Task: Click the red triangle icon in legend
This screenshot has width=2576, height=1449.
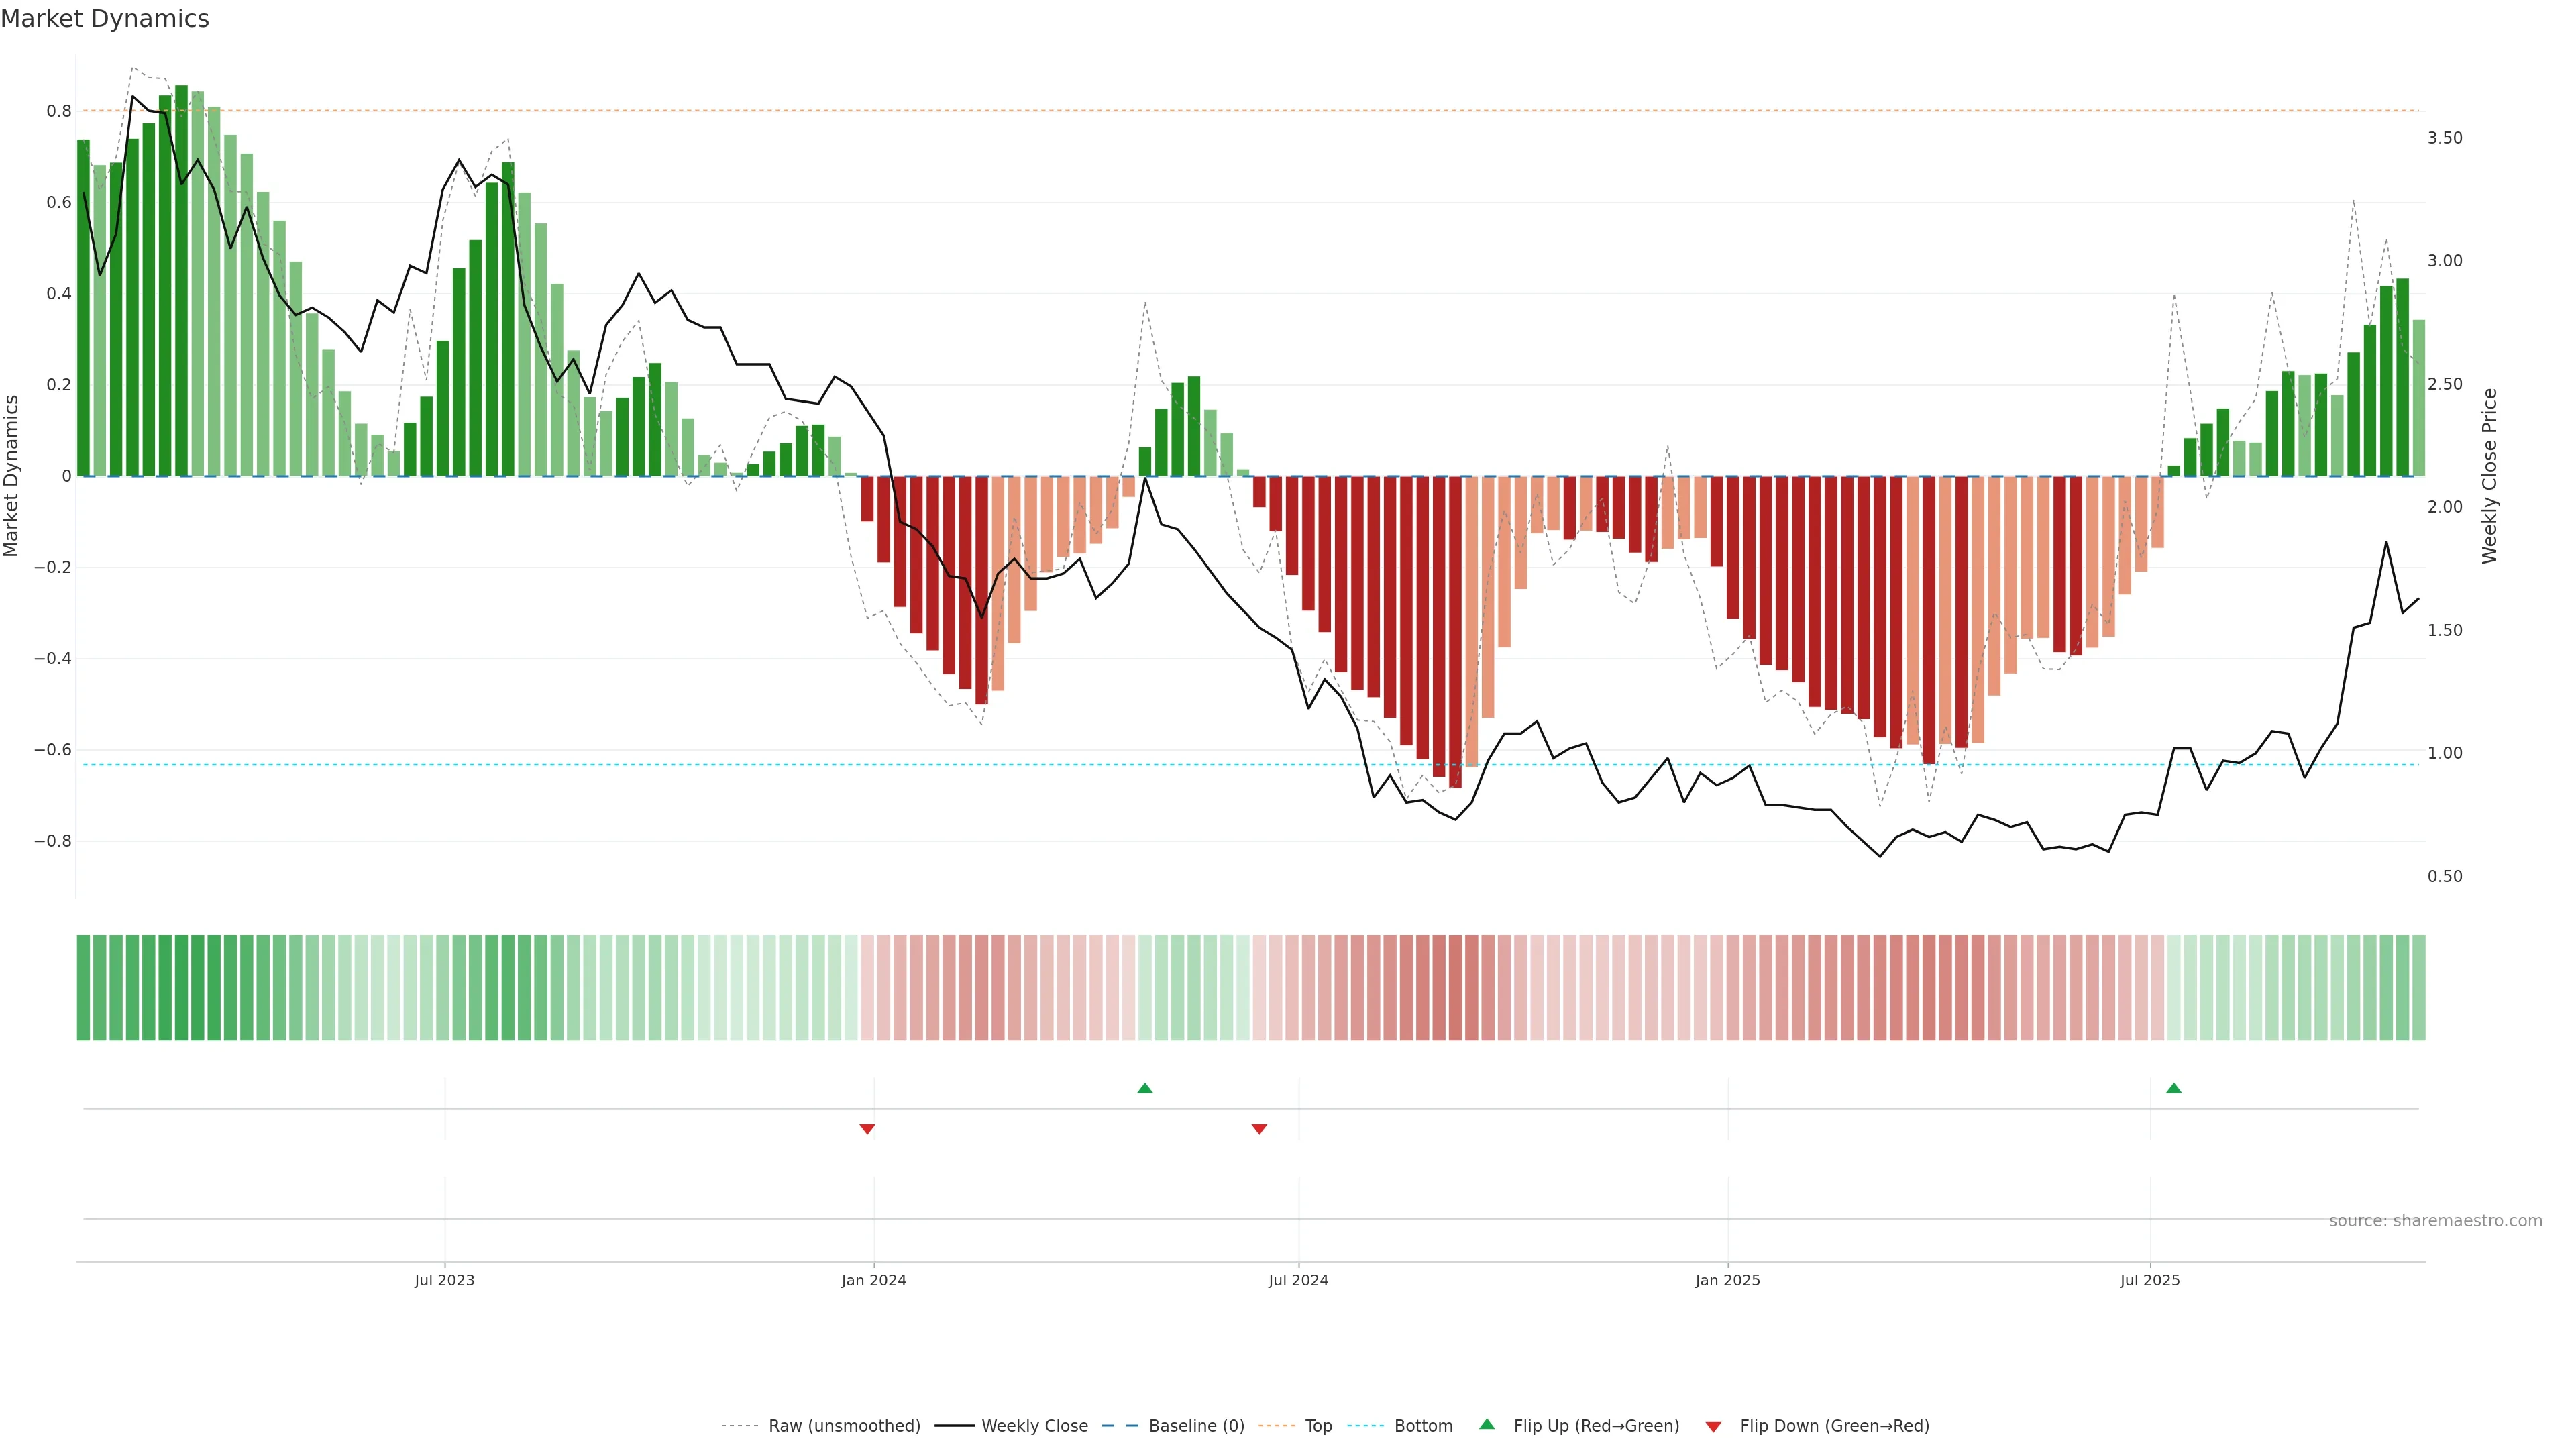Action: pos(1713,1426)
